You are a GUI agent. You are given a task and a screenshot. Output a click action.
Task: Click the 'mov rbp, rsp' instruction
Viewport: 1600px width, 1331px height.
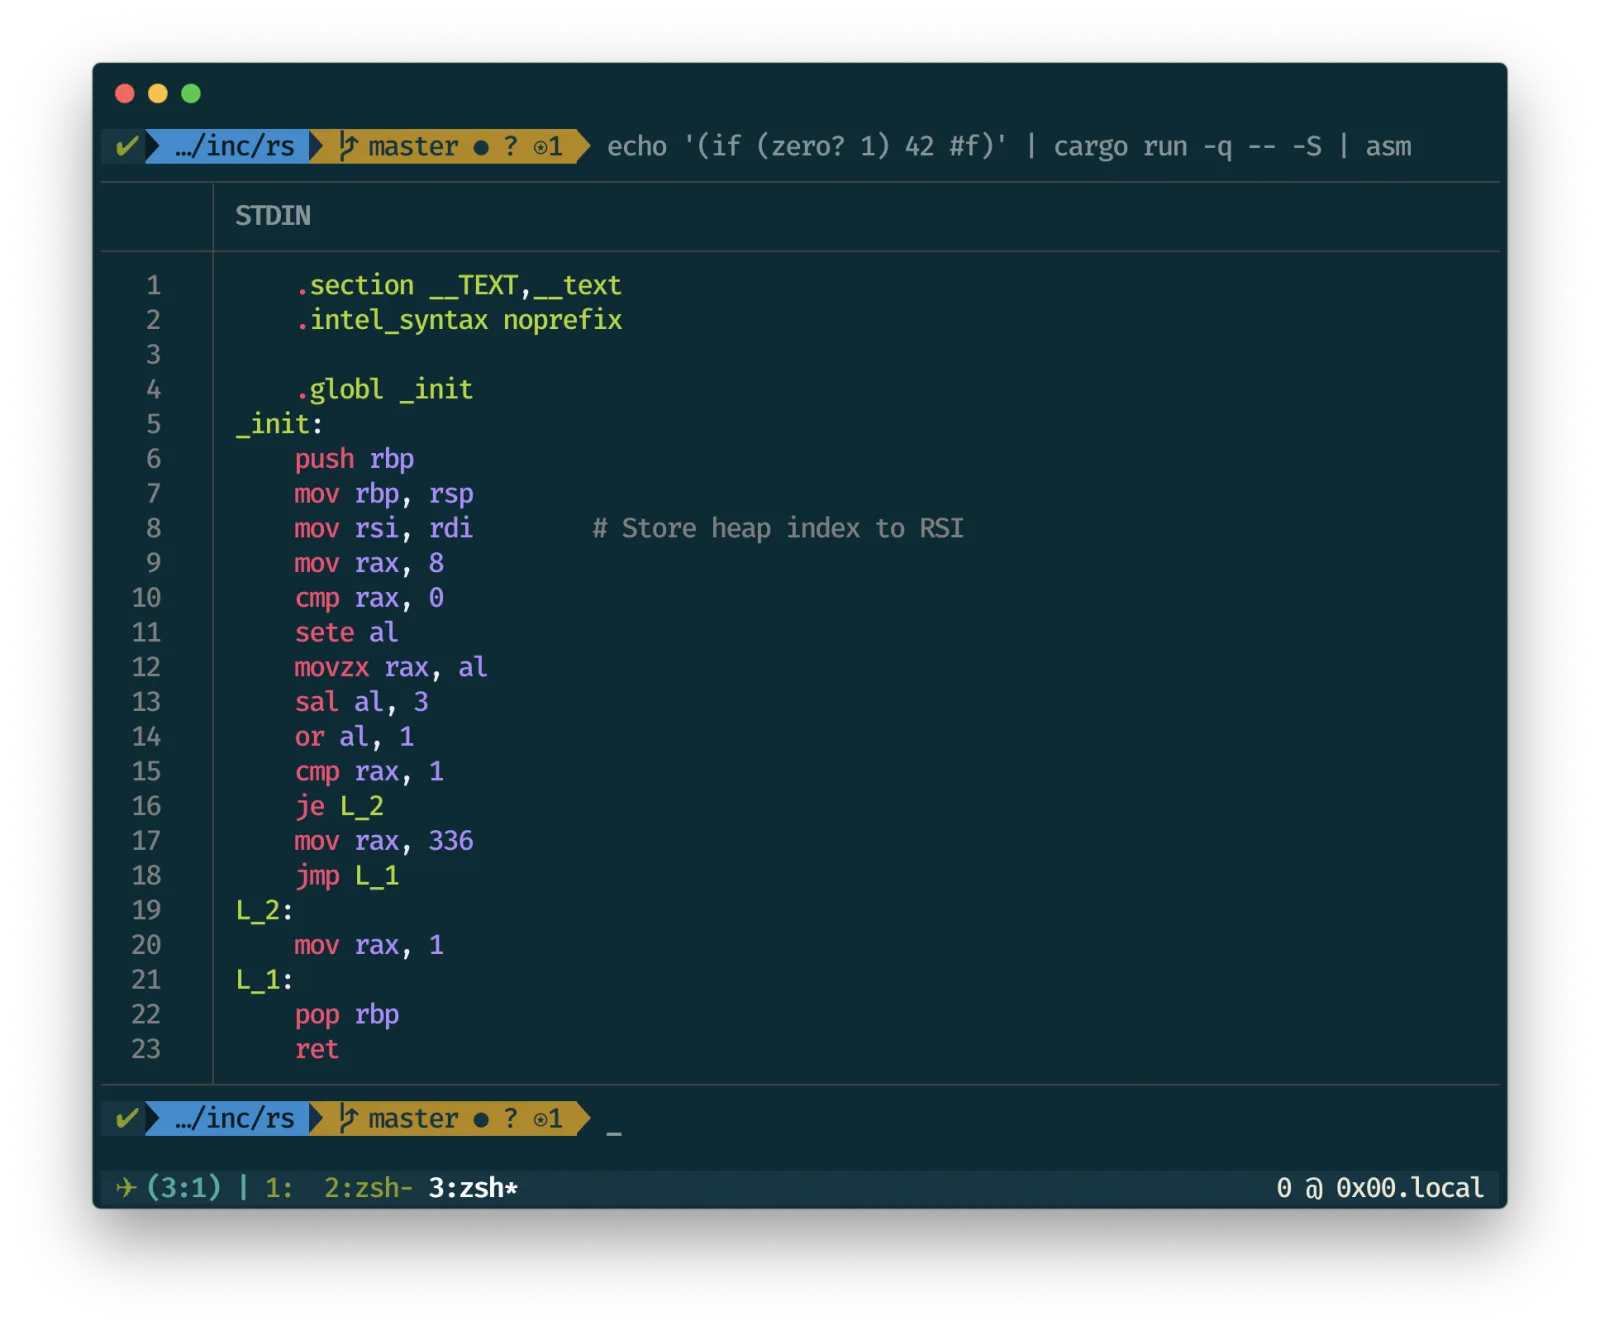click(x=384, y=494)
